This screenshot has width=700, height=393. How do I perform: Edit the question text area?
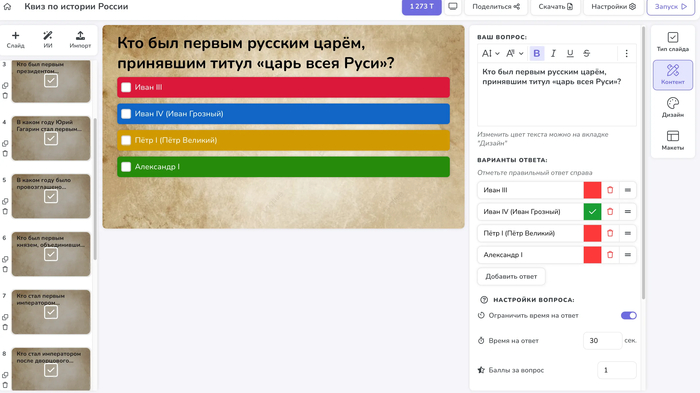557,94
